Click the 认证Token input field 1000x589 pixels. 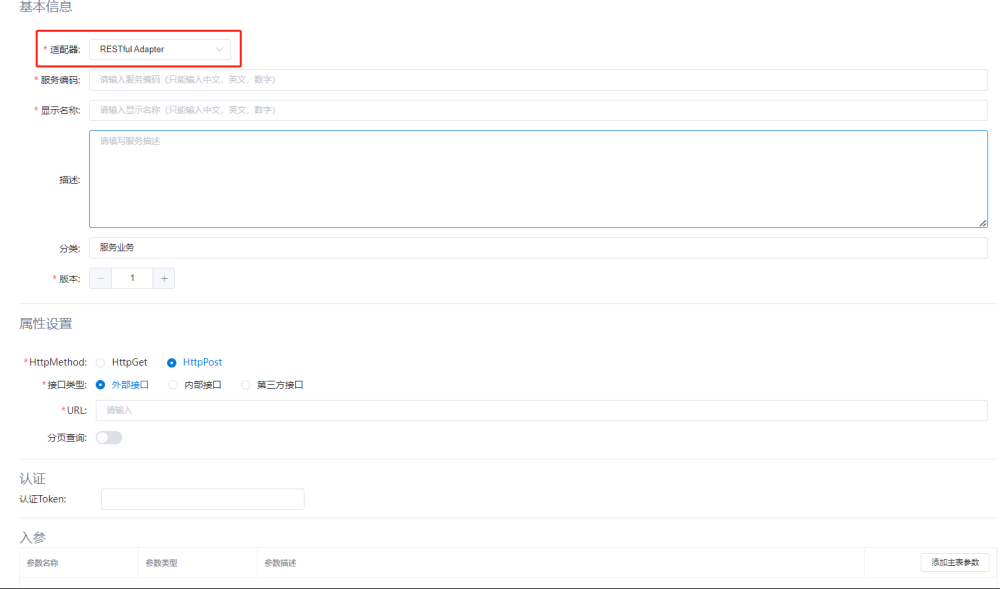coord(202,499)
